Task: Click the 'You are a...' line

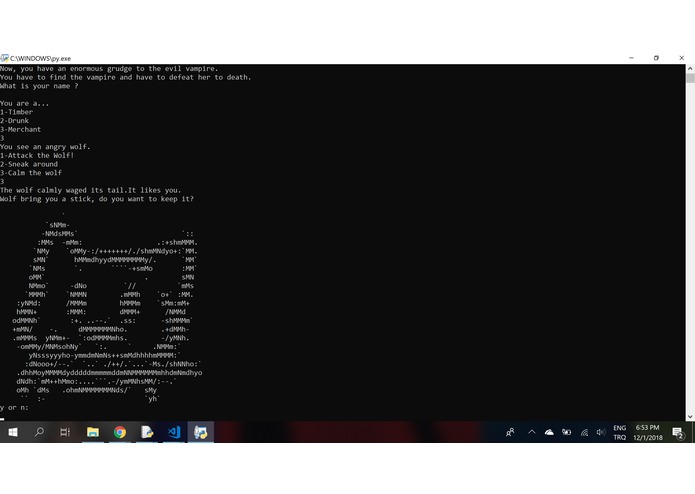Action: tap(24, 103)
